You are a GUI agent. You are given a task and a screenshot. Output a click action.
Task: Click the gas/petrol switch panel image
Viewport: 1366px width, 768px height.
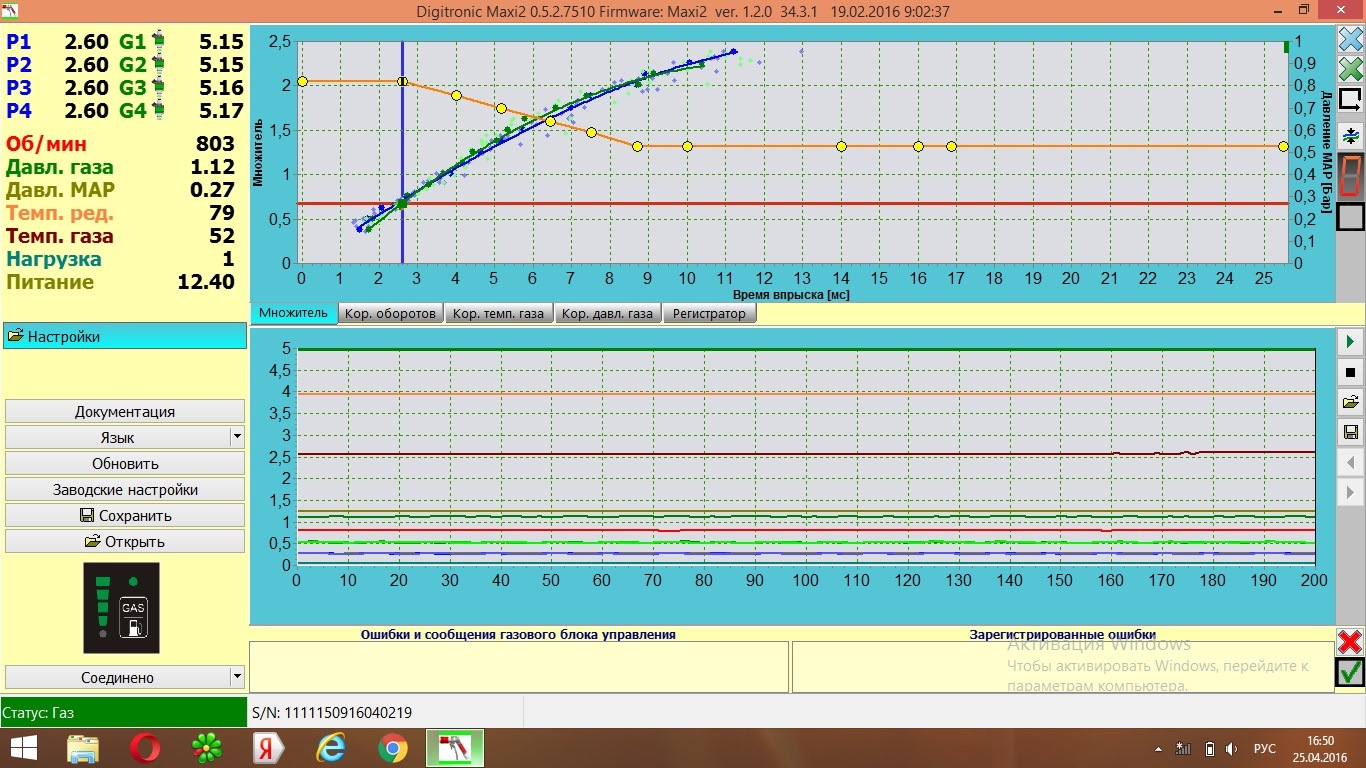coord(120,608)
